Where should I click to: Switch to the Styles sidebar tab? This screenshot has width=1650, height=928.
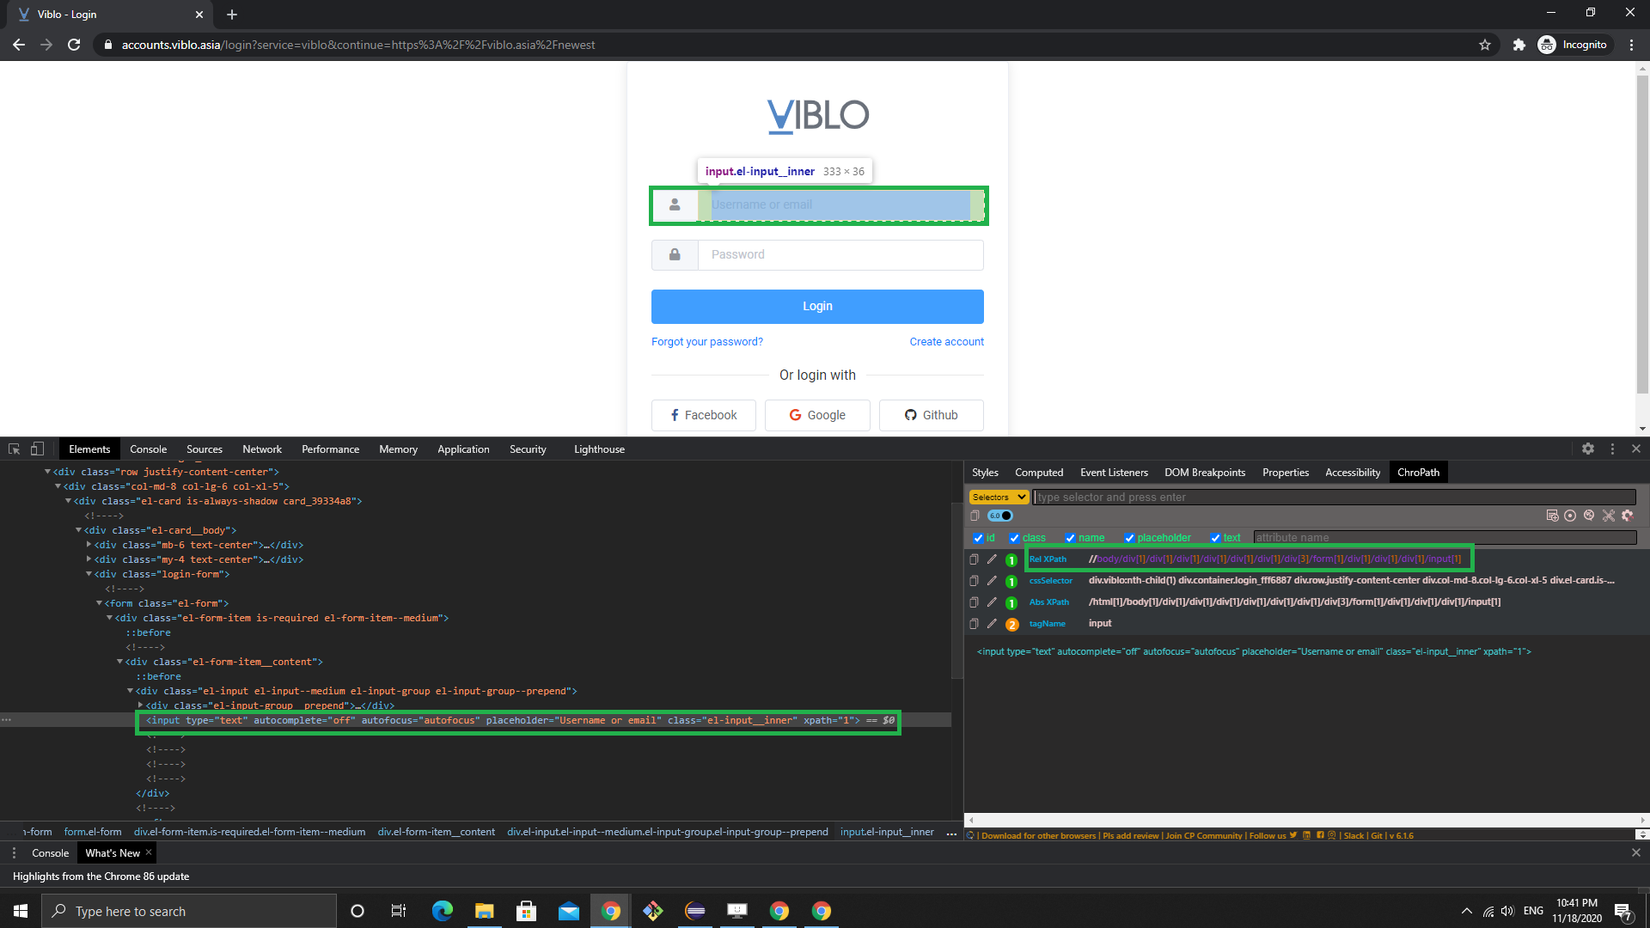point(985,472)
